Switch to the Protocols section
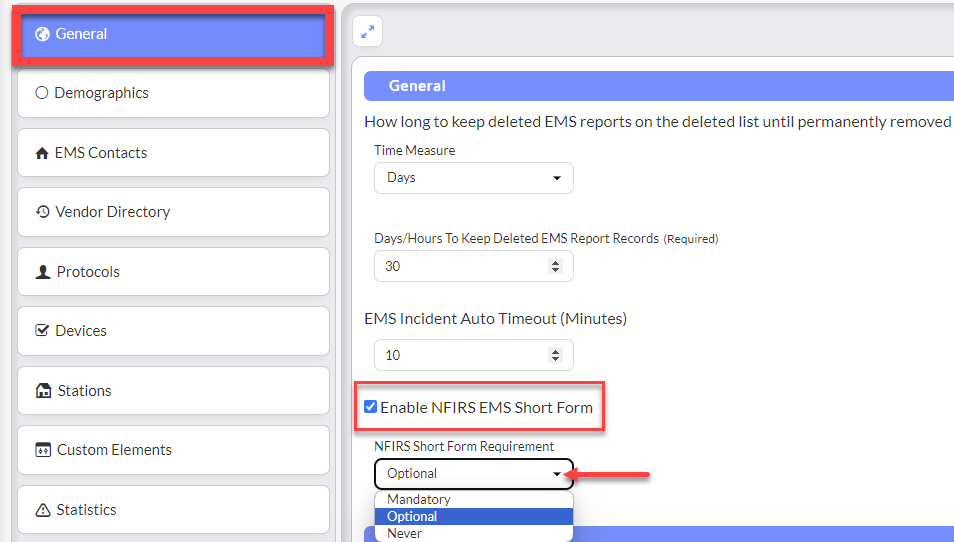This screenshot has height=542, width=954. coord(173,271)
